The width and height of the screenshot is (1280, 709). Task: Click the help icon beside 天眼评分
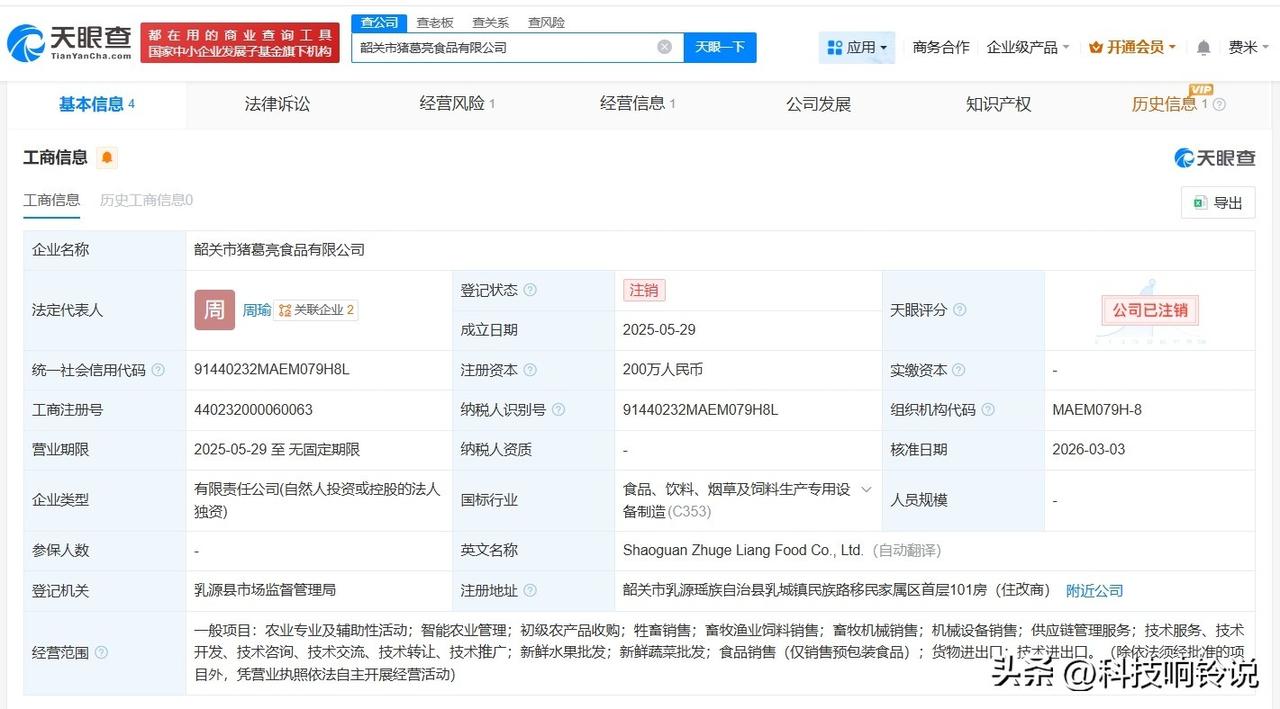958,310
